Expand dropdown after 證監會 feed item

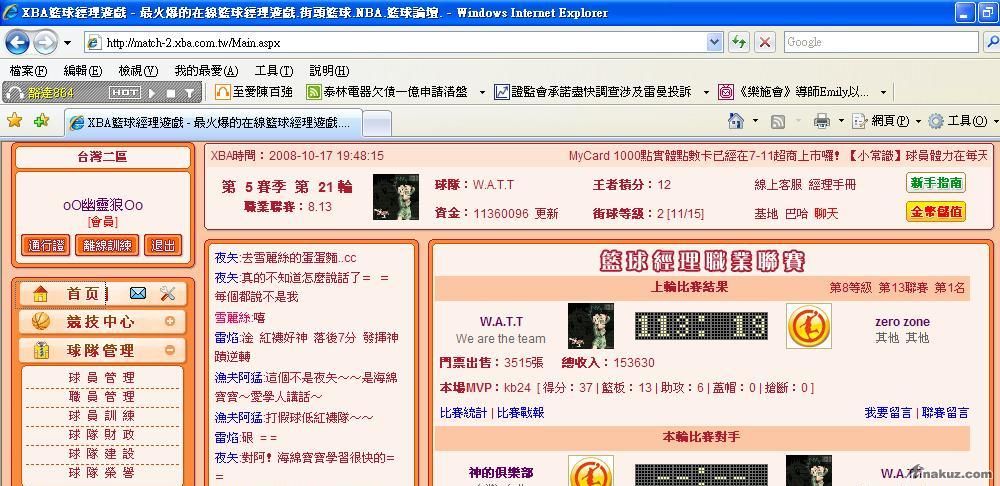coord(706,93)
